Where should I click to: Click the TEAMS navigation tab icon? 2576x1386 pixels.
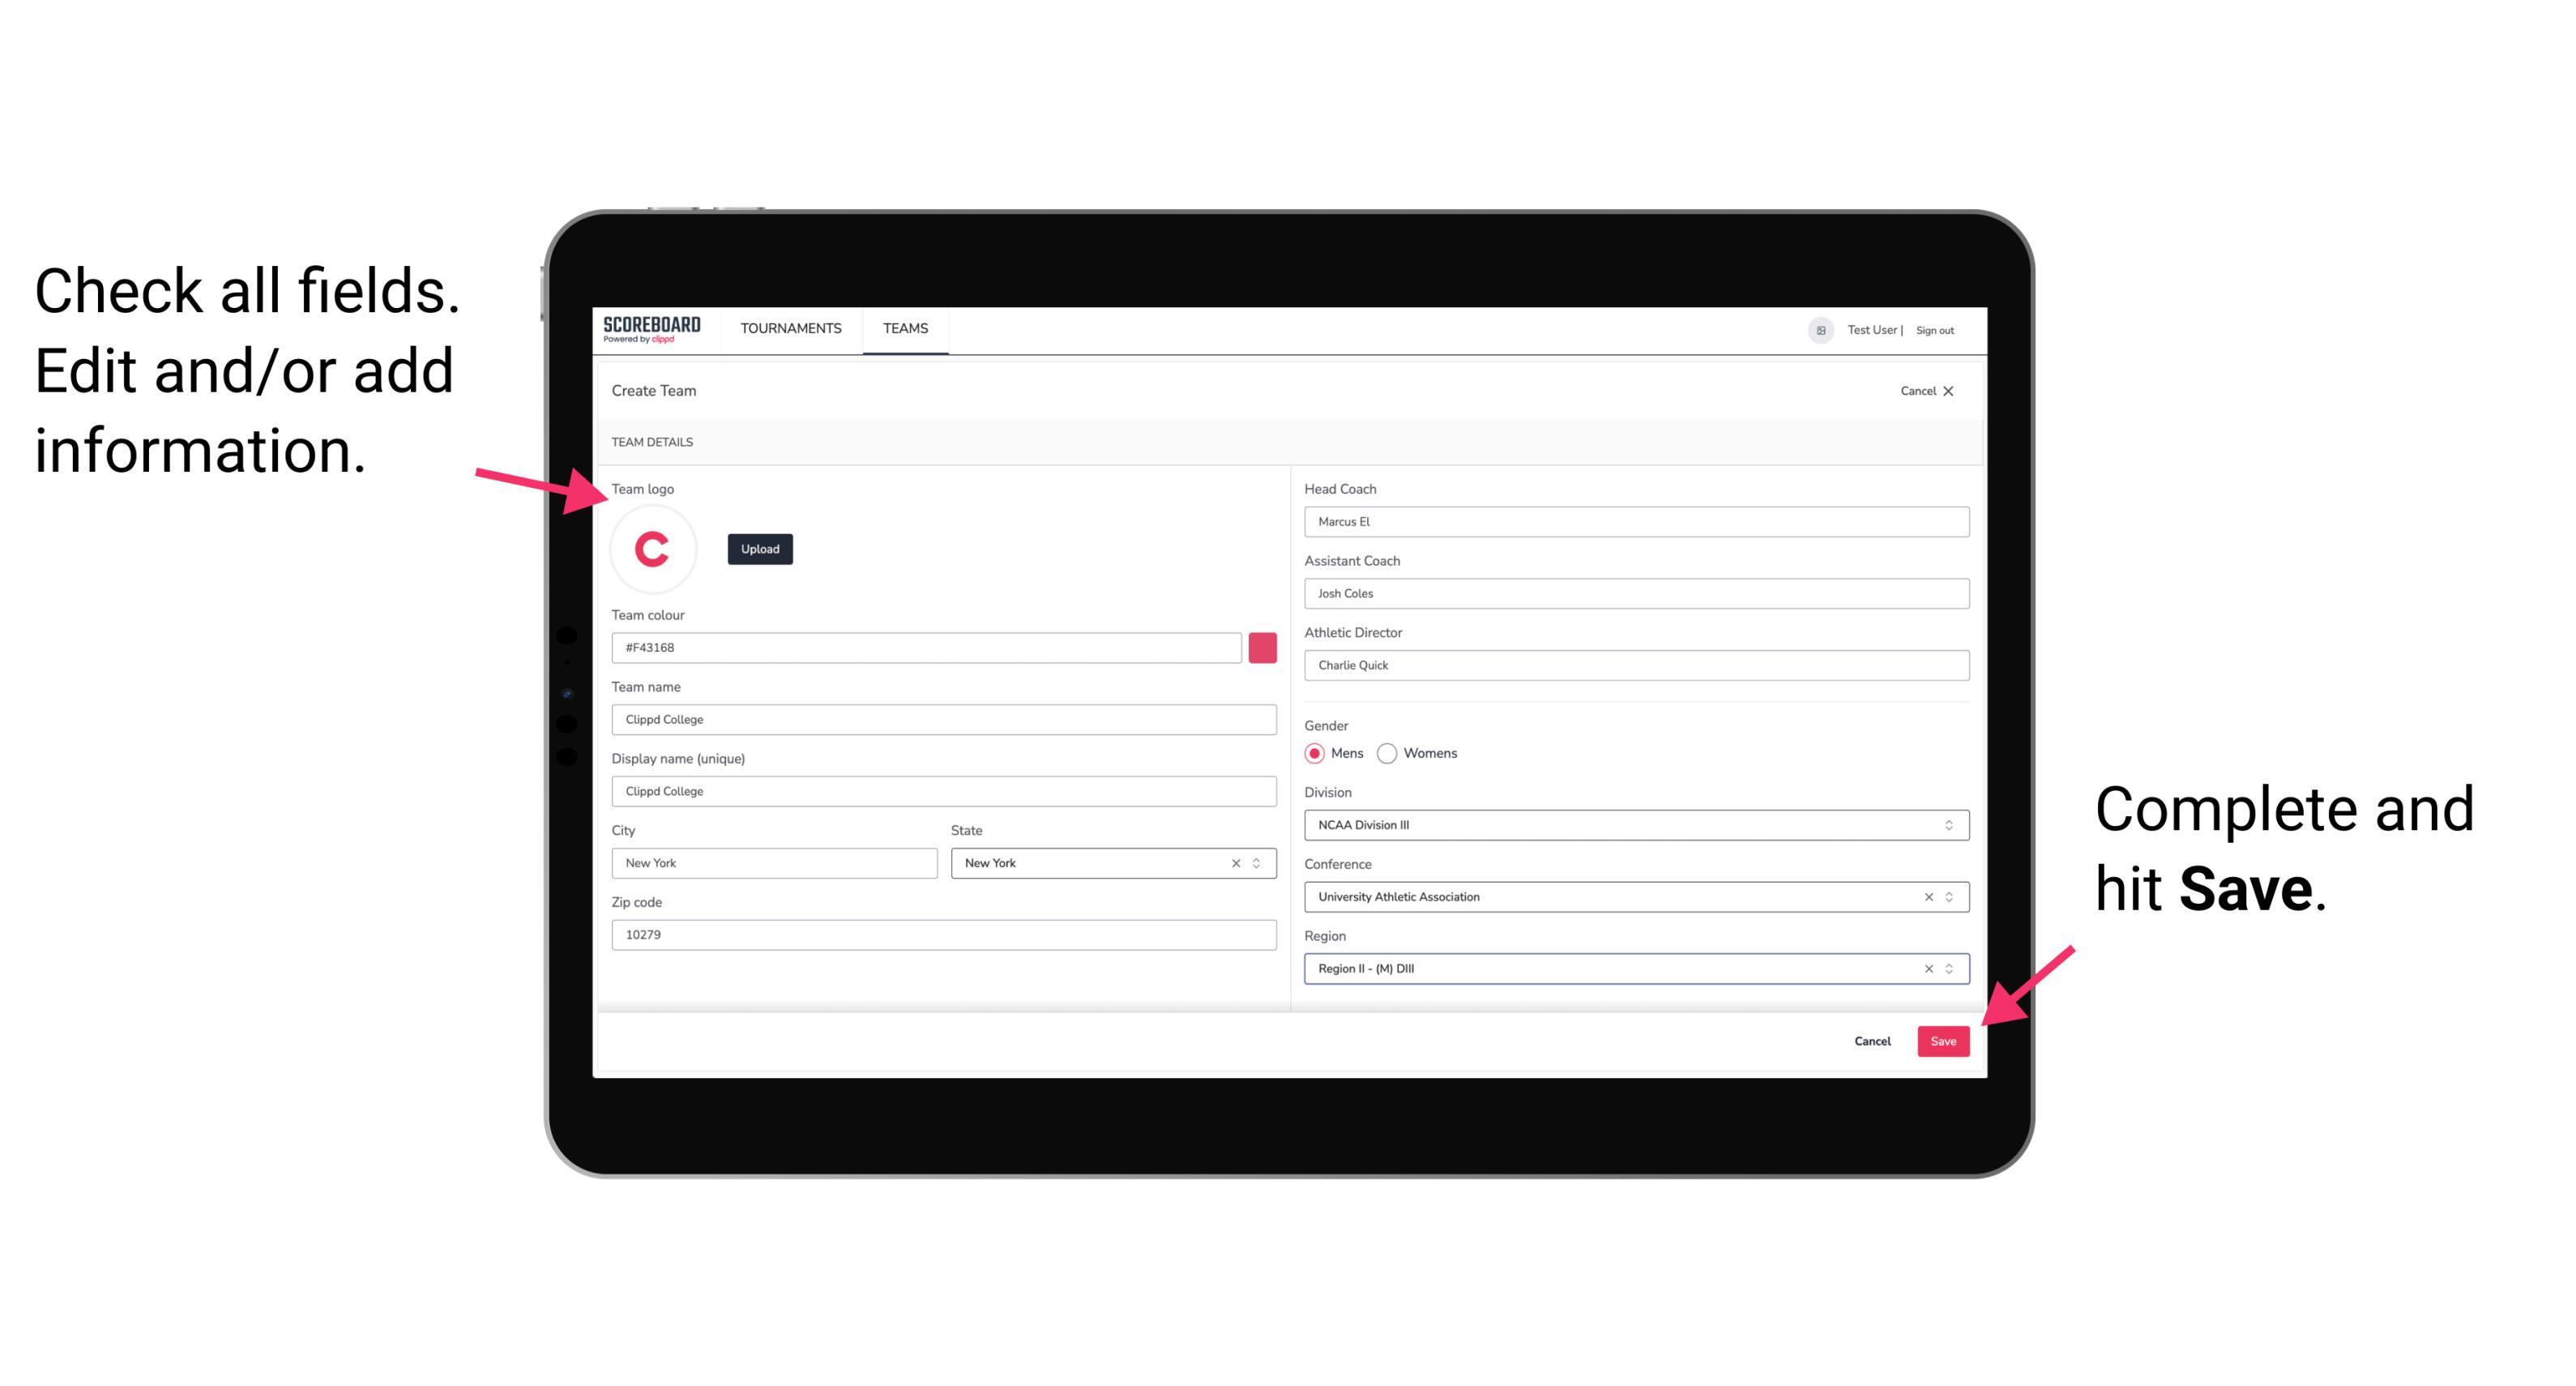point(904,329)
